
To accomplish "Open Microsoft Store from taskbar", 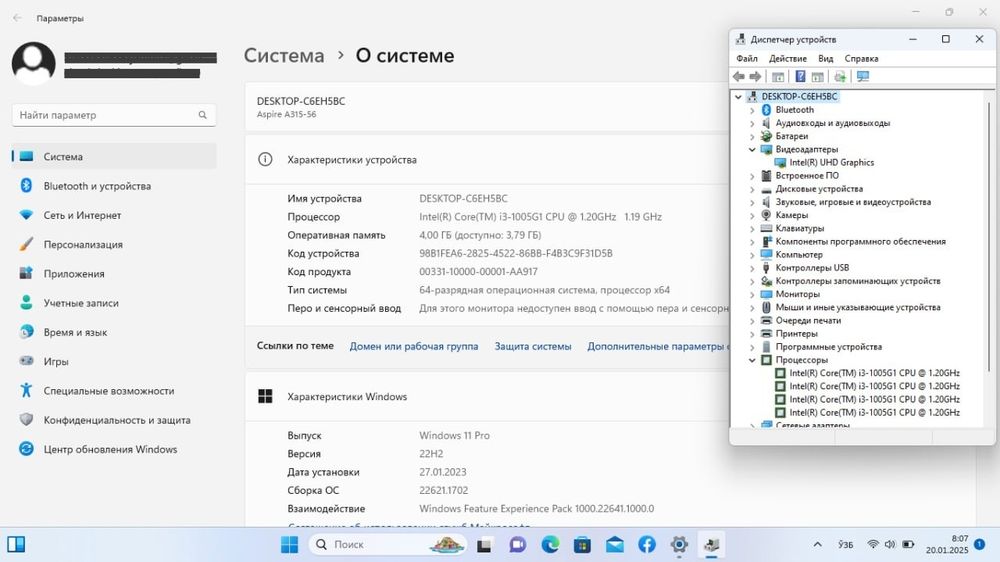I will coord(582,544).
